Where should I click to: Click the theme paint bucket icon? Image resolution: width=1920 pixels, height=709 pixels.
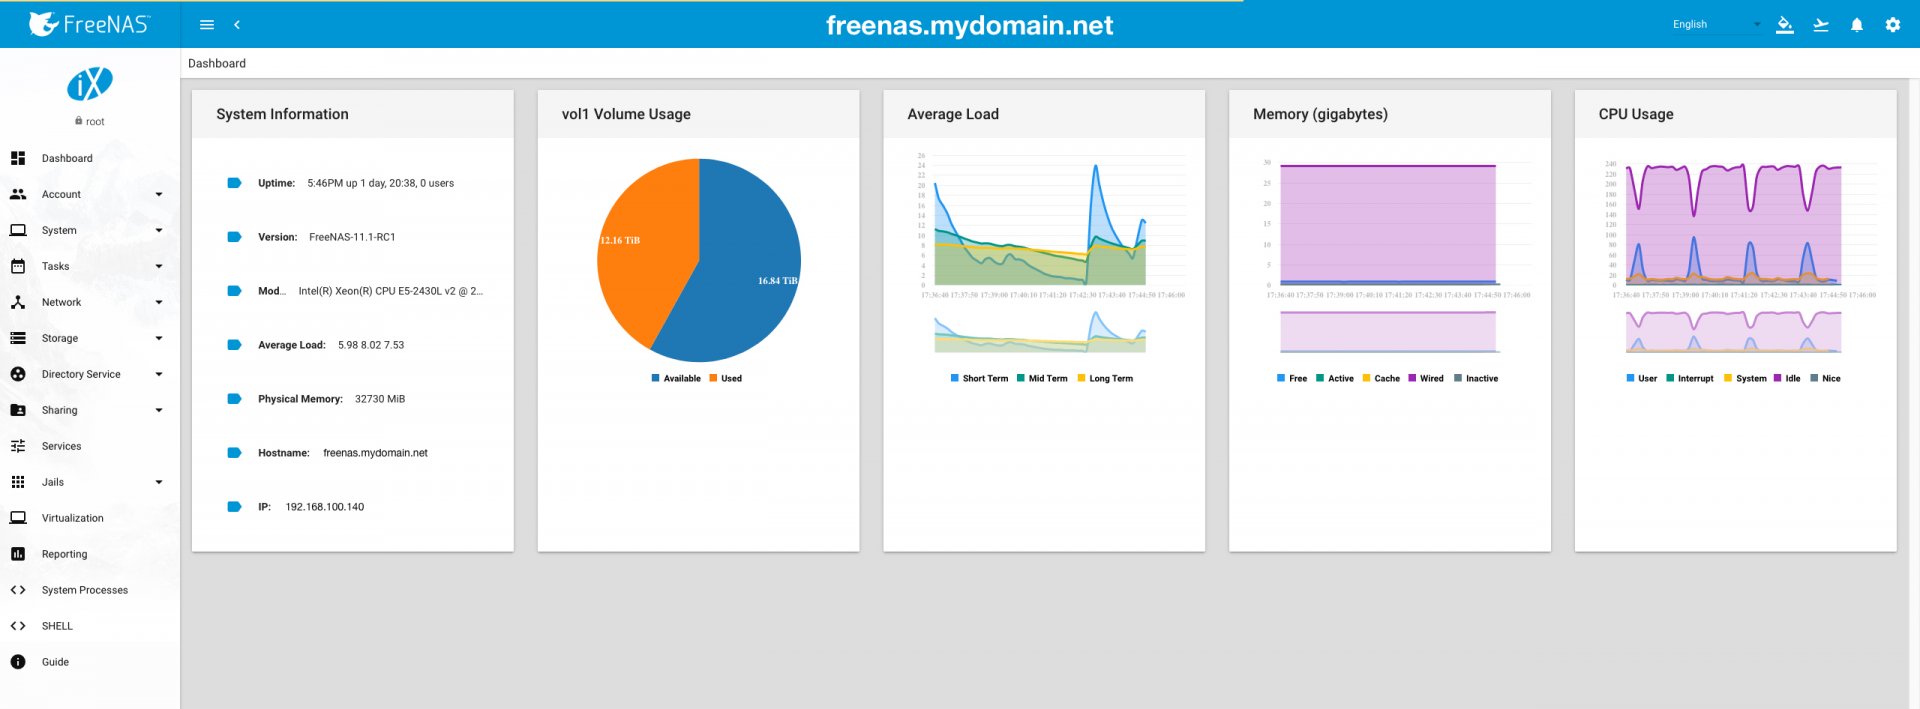(x=1785, y=25)
